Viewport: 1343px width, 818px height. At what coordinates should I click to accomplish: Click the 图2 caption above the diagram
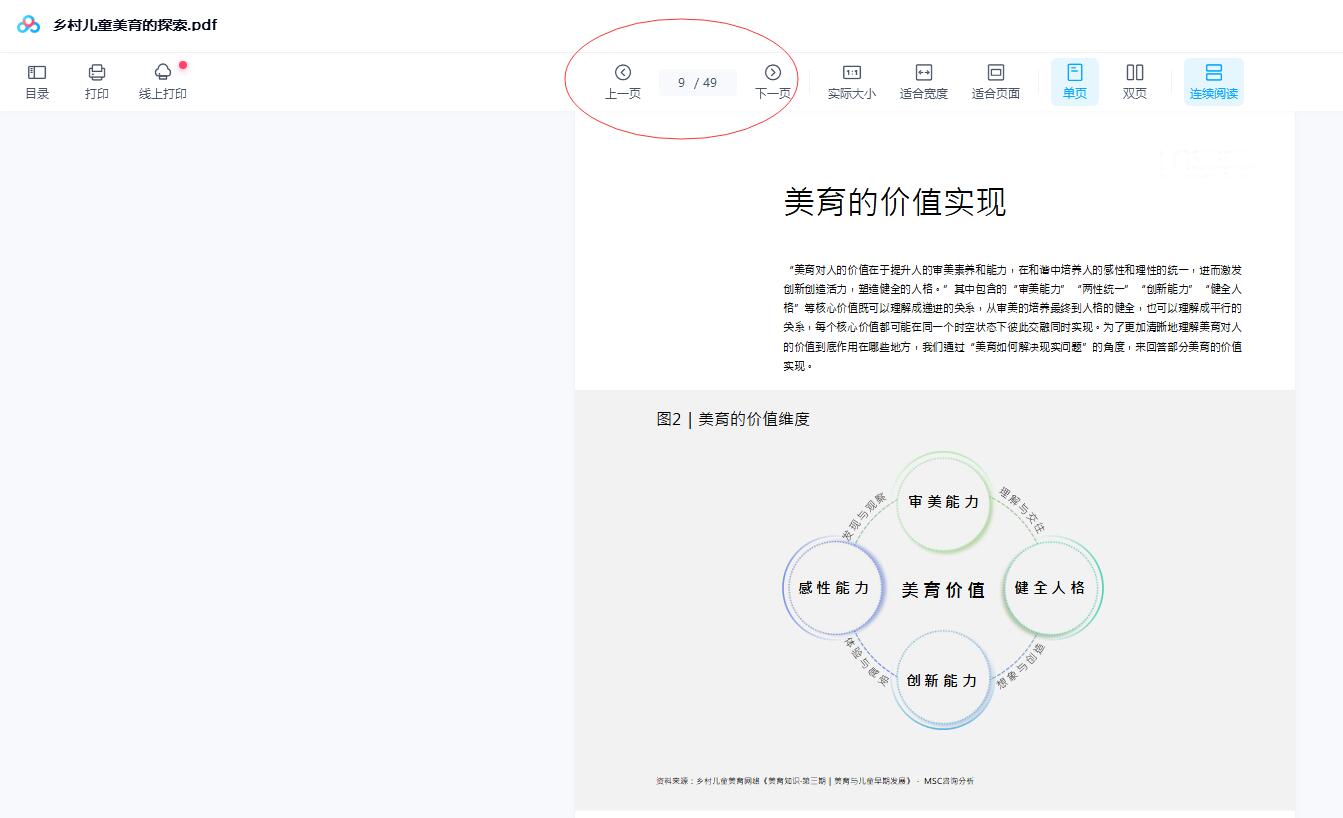pos(731,419)
